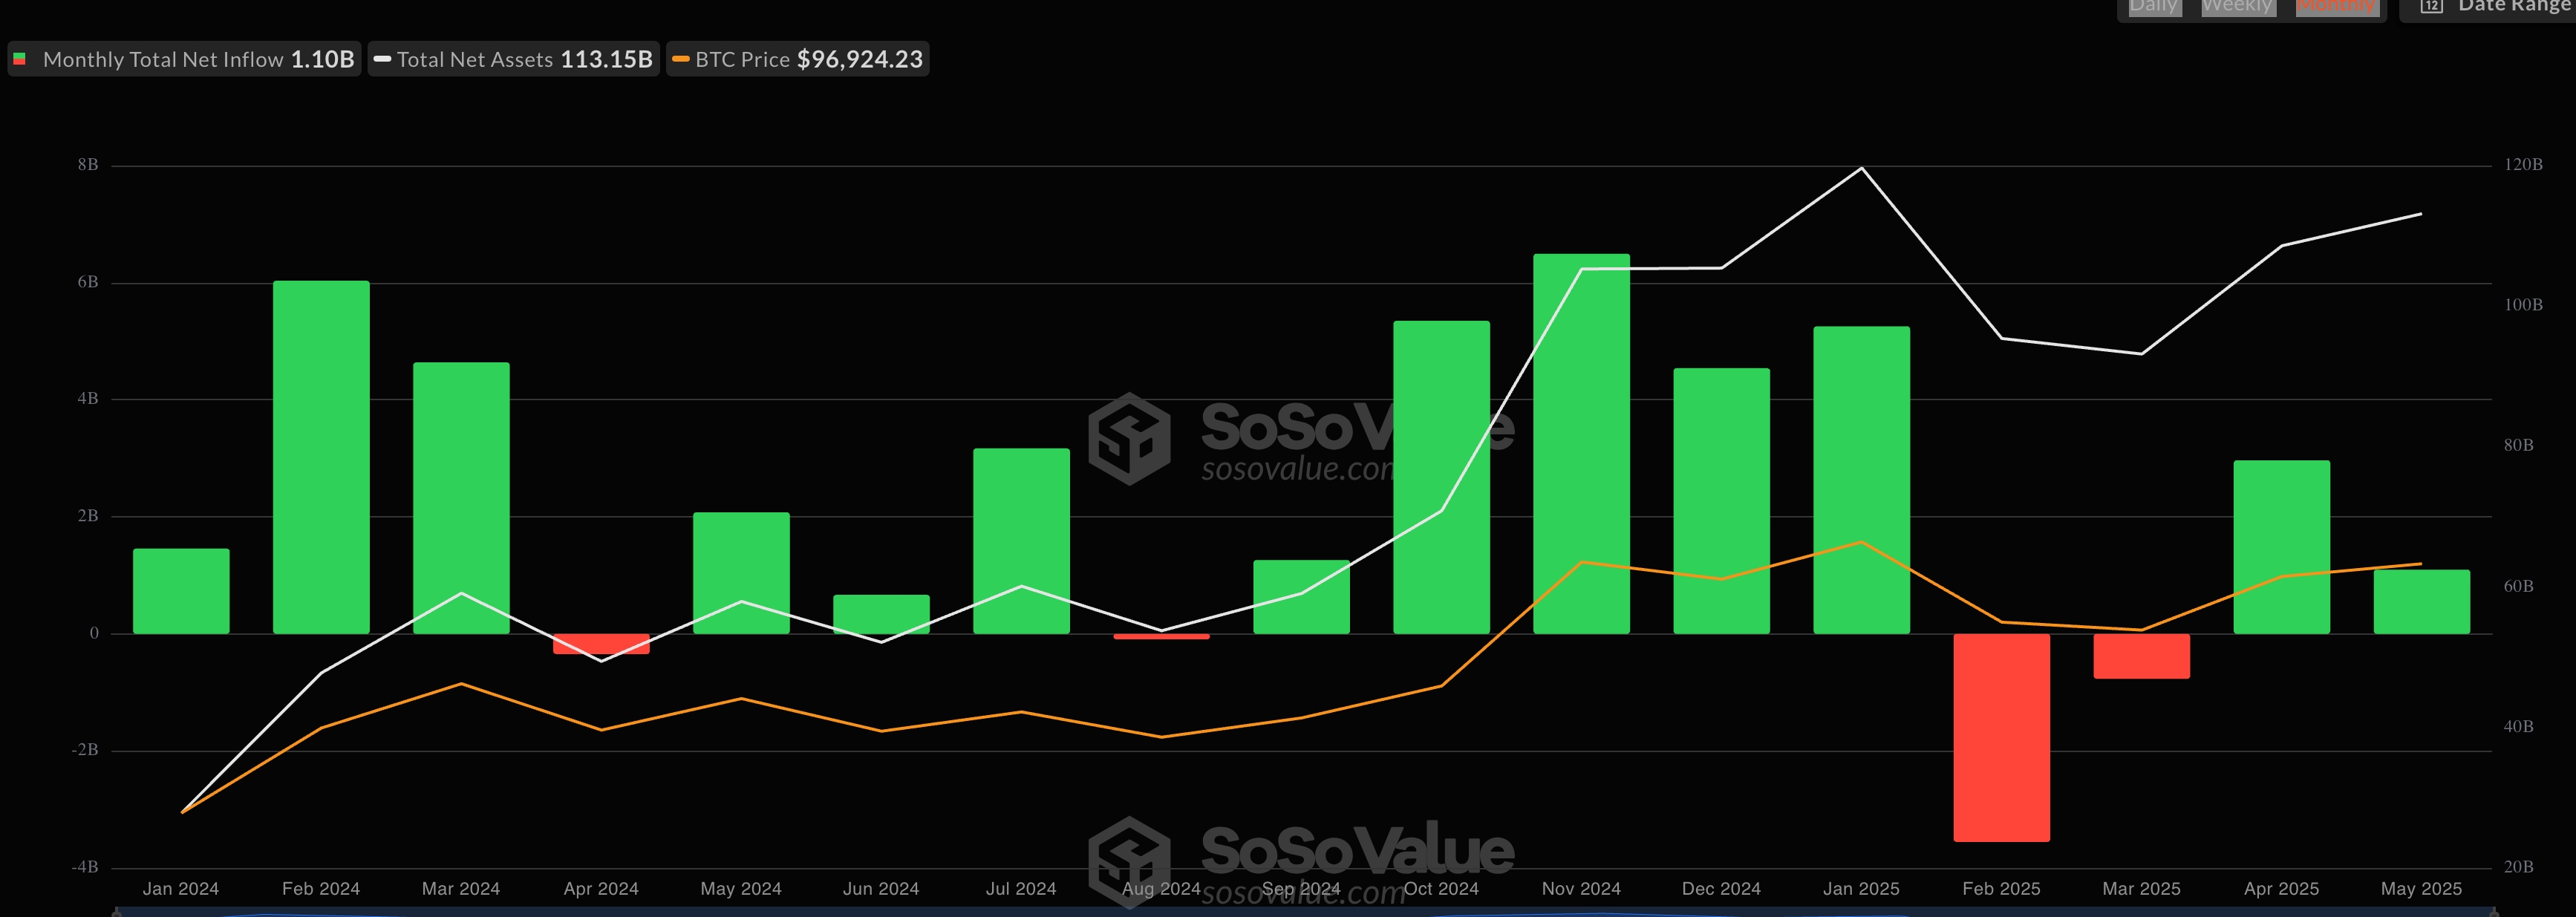Click the Oct 2024 axis label
This screenshot has height=917, width=2576.
[x=1441, y=888]
